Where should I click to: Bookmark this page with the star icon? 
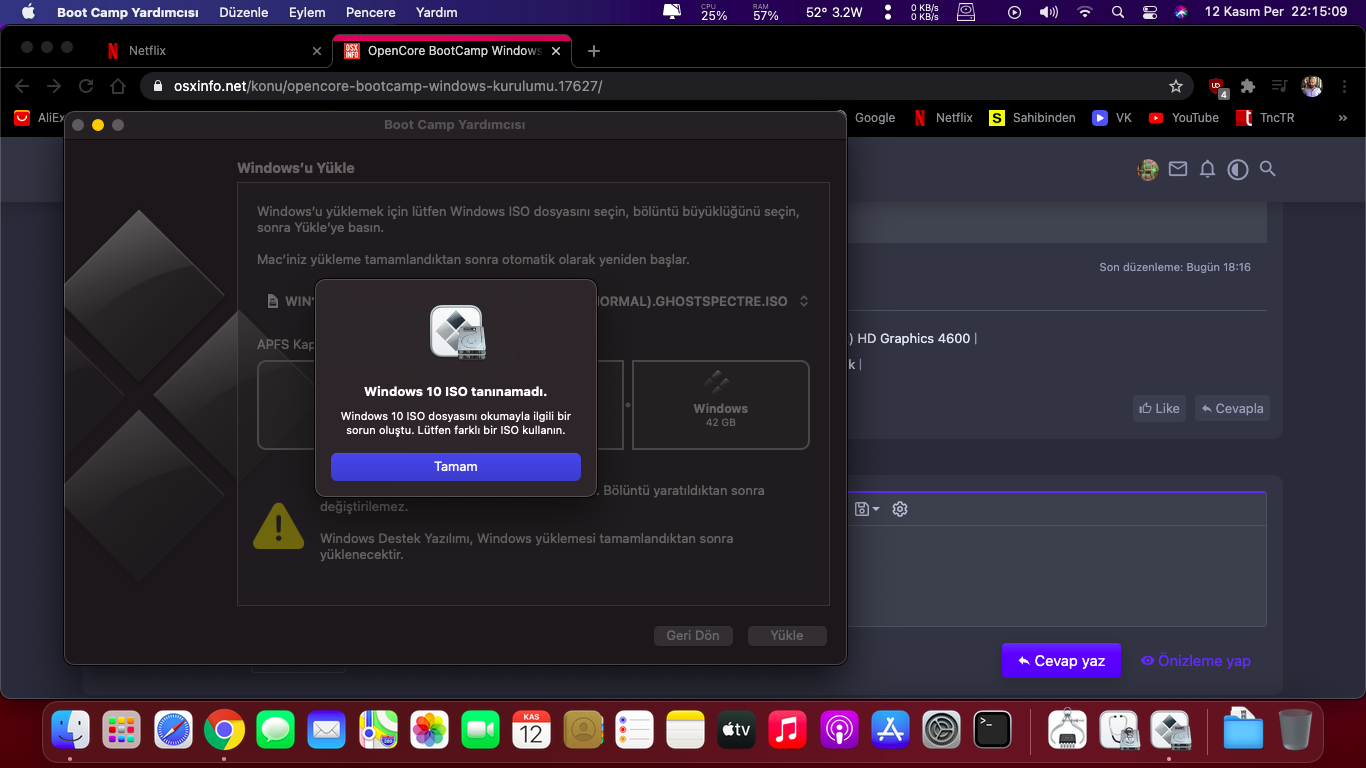(x=1176, y=86)
